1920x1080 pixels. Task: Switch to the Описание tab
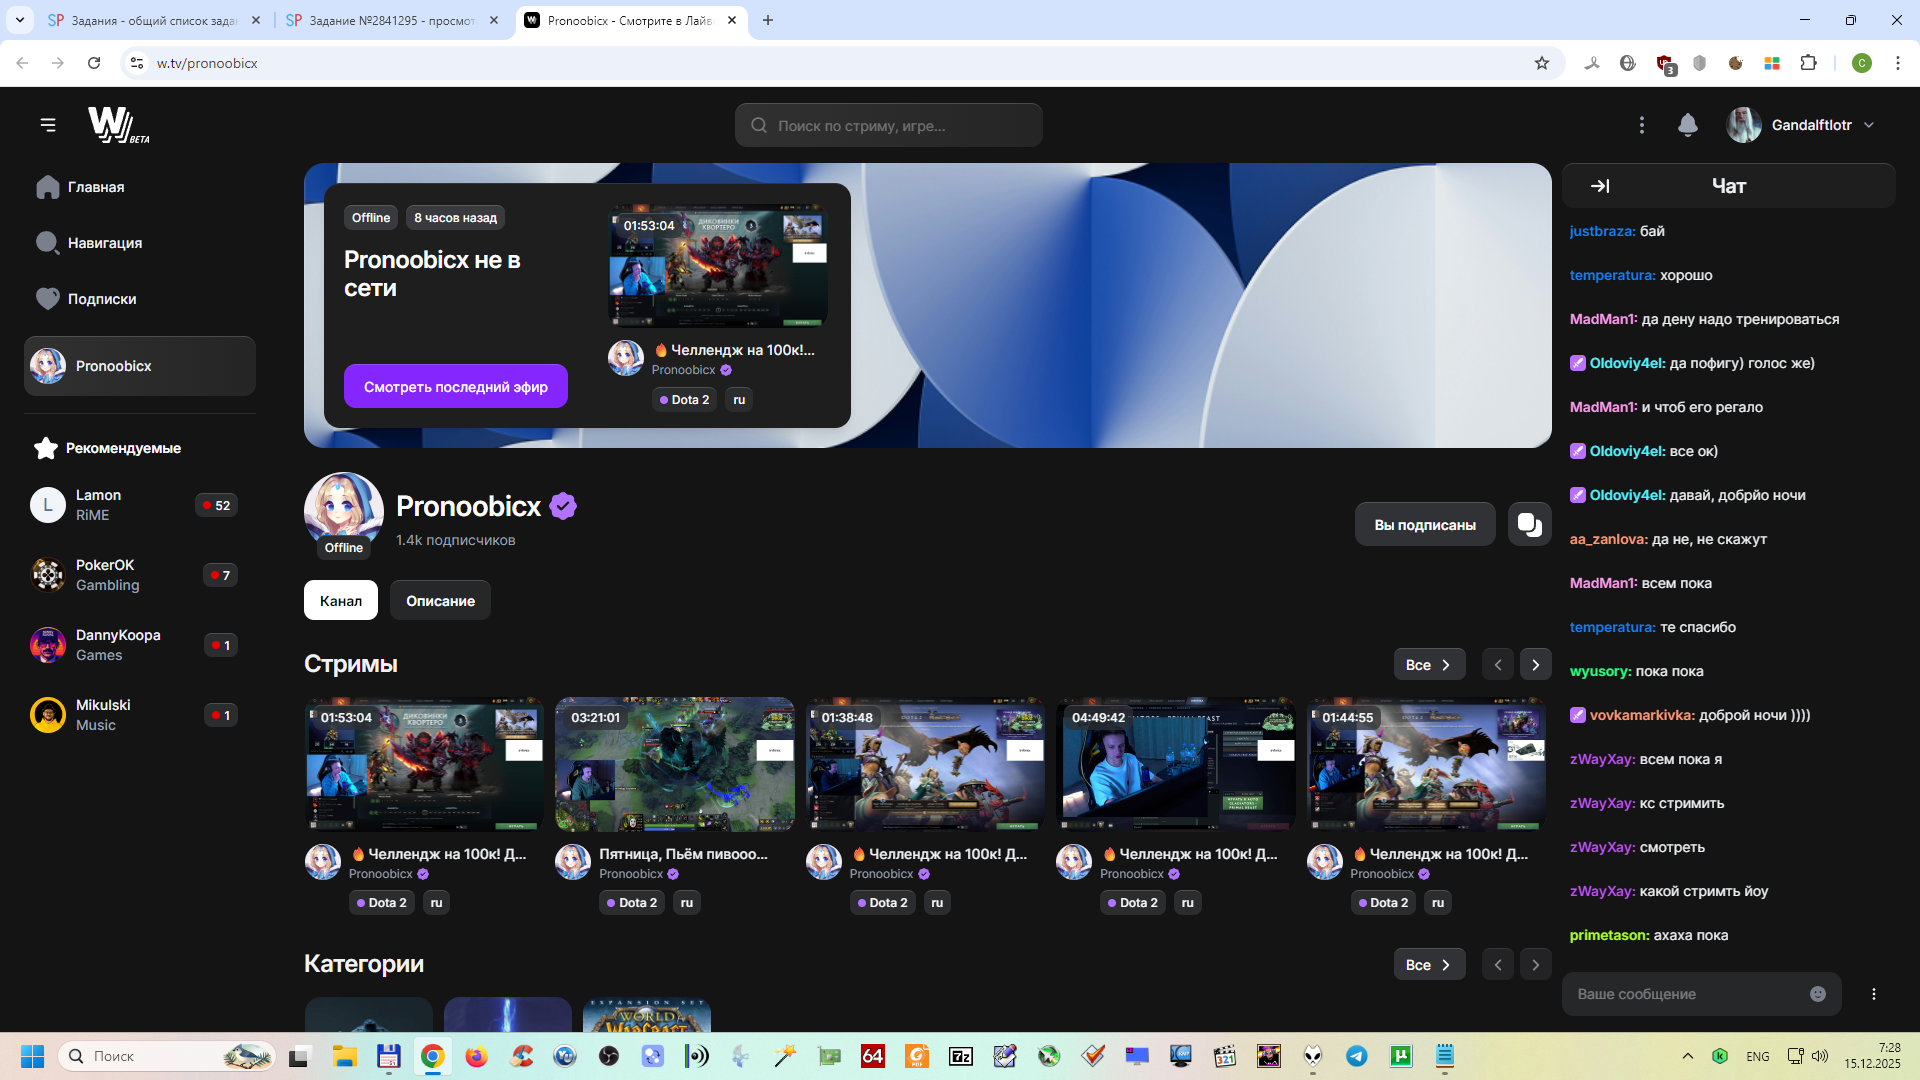(x=440, y=601)
